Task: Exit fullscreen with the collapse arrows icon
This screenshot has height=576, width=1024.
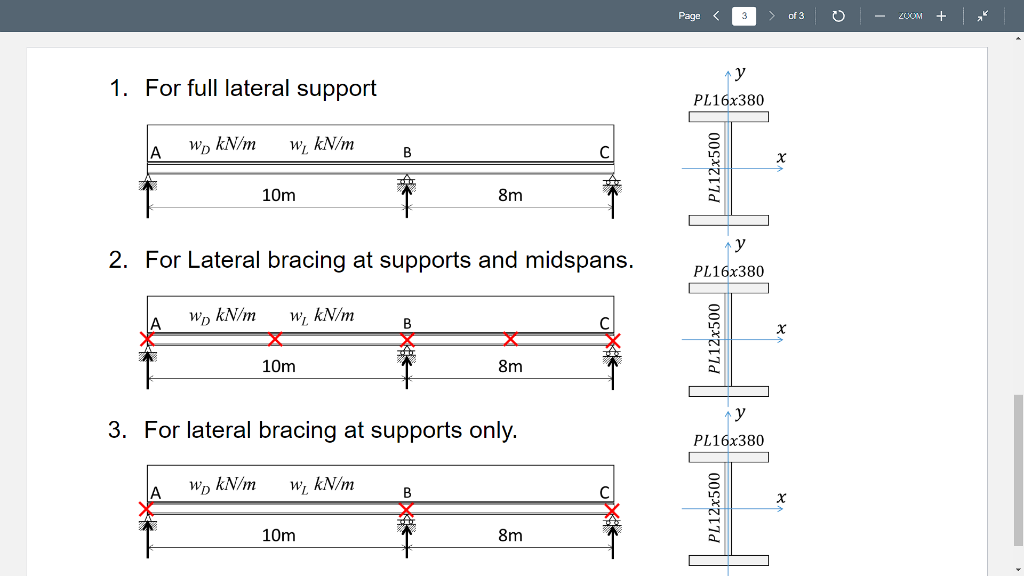Action: (981, 15)
